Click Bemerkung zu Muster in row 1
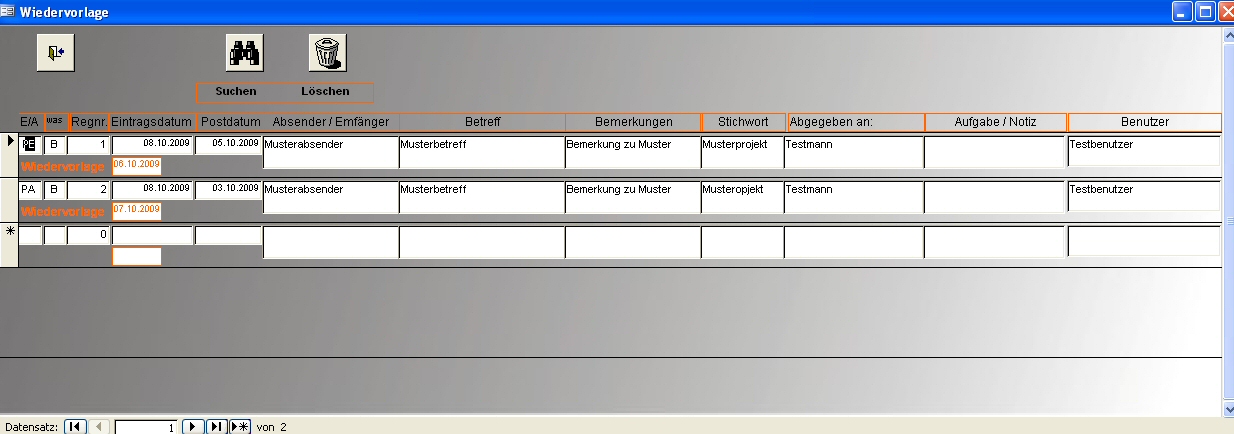The width and height of the screenshot is (1234, 434). (632, 152)
